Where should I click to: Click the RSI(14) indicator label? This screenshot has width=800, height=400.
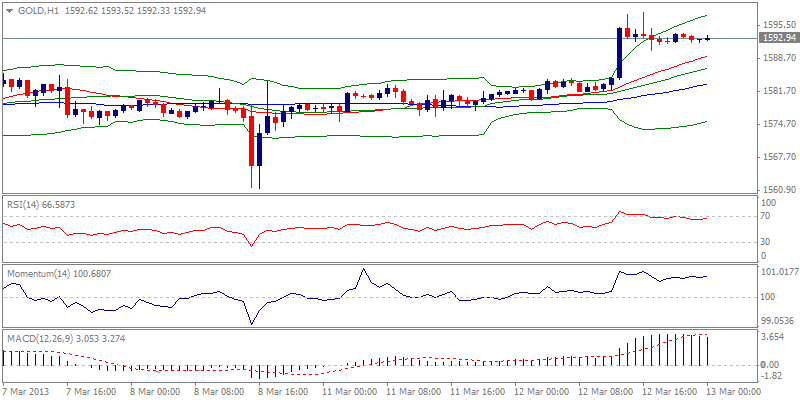25,204
